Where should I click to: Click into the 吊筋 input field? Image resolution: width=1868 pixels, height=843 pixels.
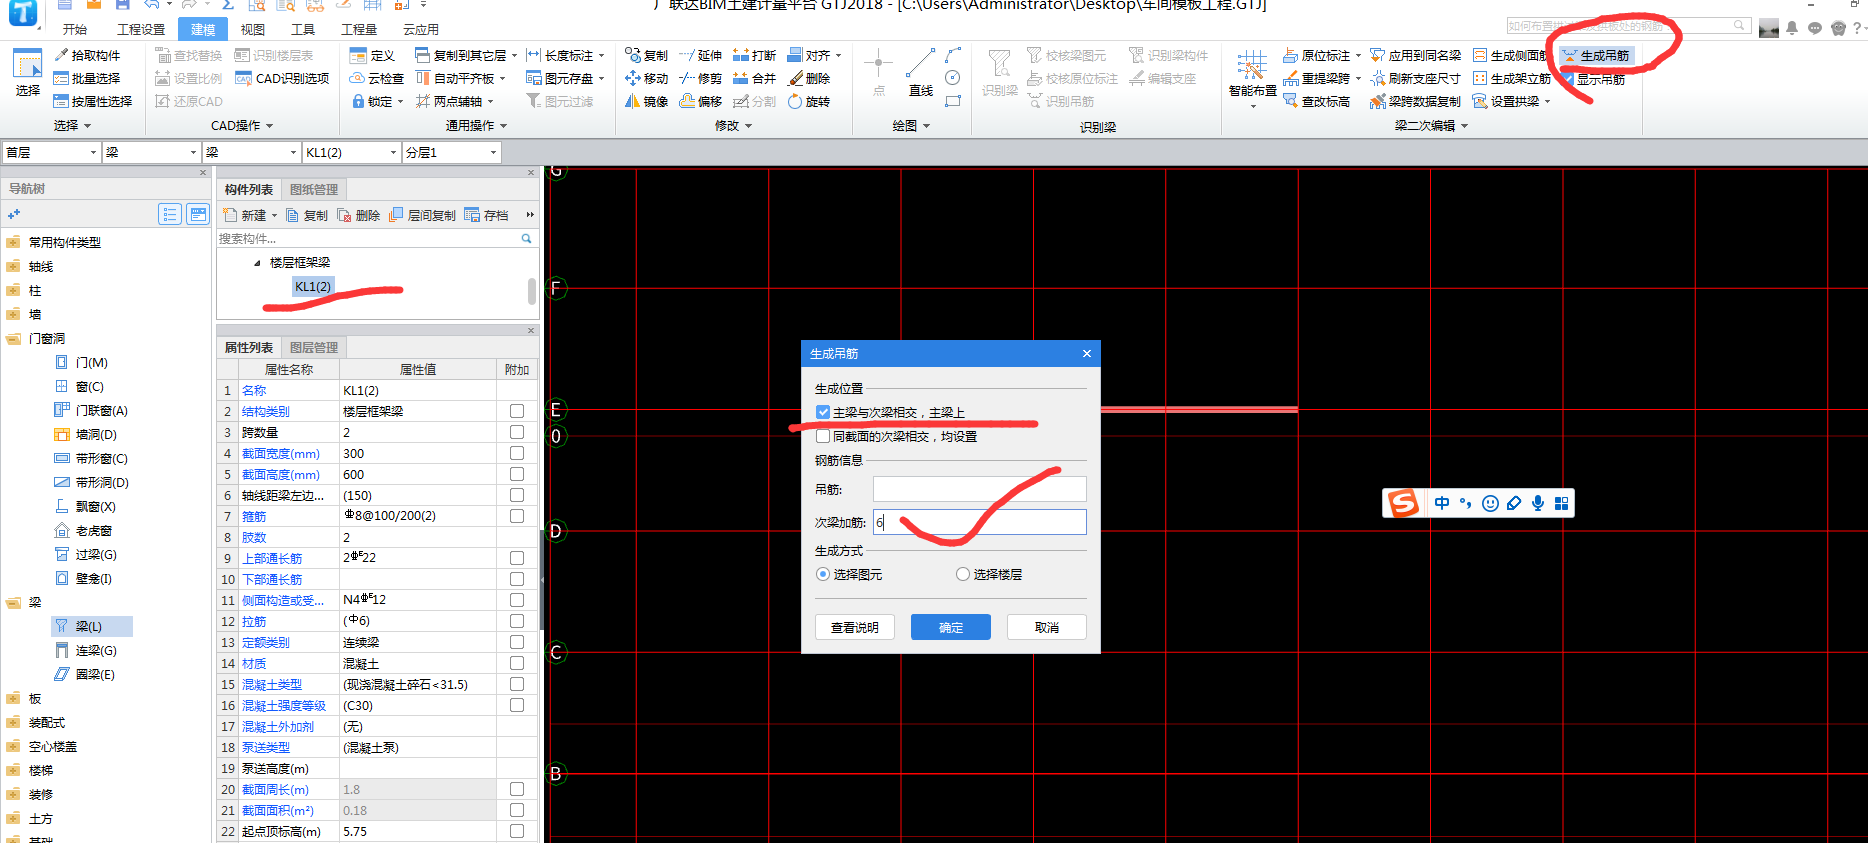(x=980, y=489)
